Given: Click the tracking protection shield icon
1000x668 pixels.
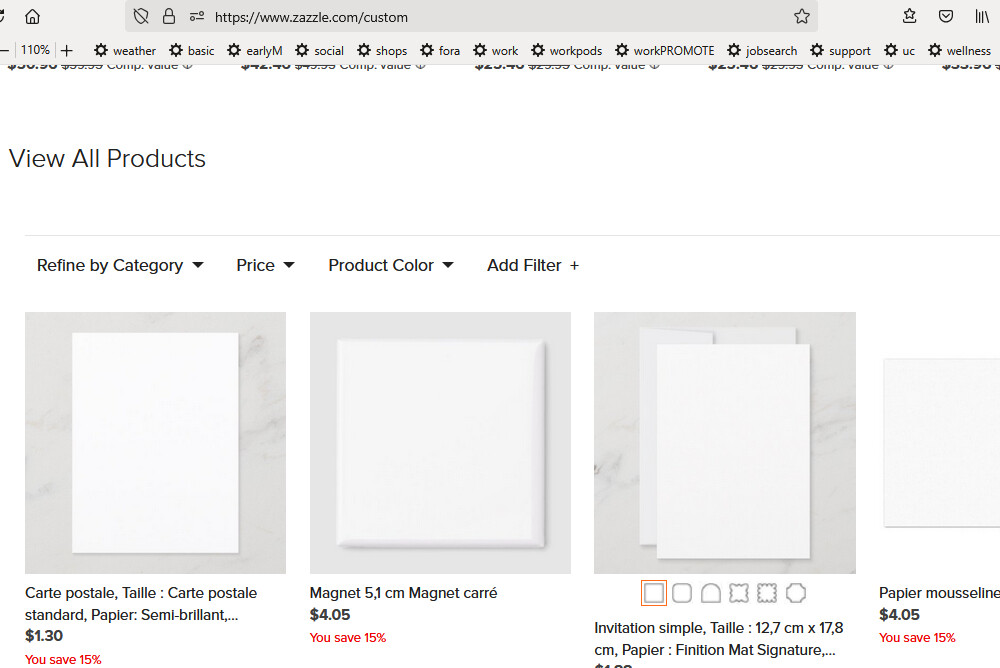Looking at the screenshot, I should (x=141, y=17).
